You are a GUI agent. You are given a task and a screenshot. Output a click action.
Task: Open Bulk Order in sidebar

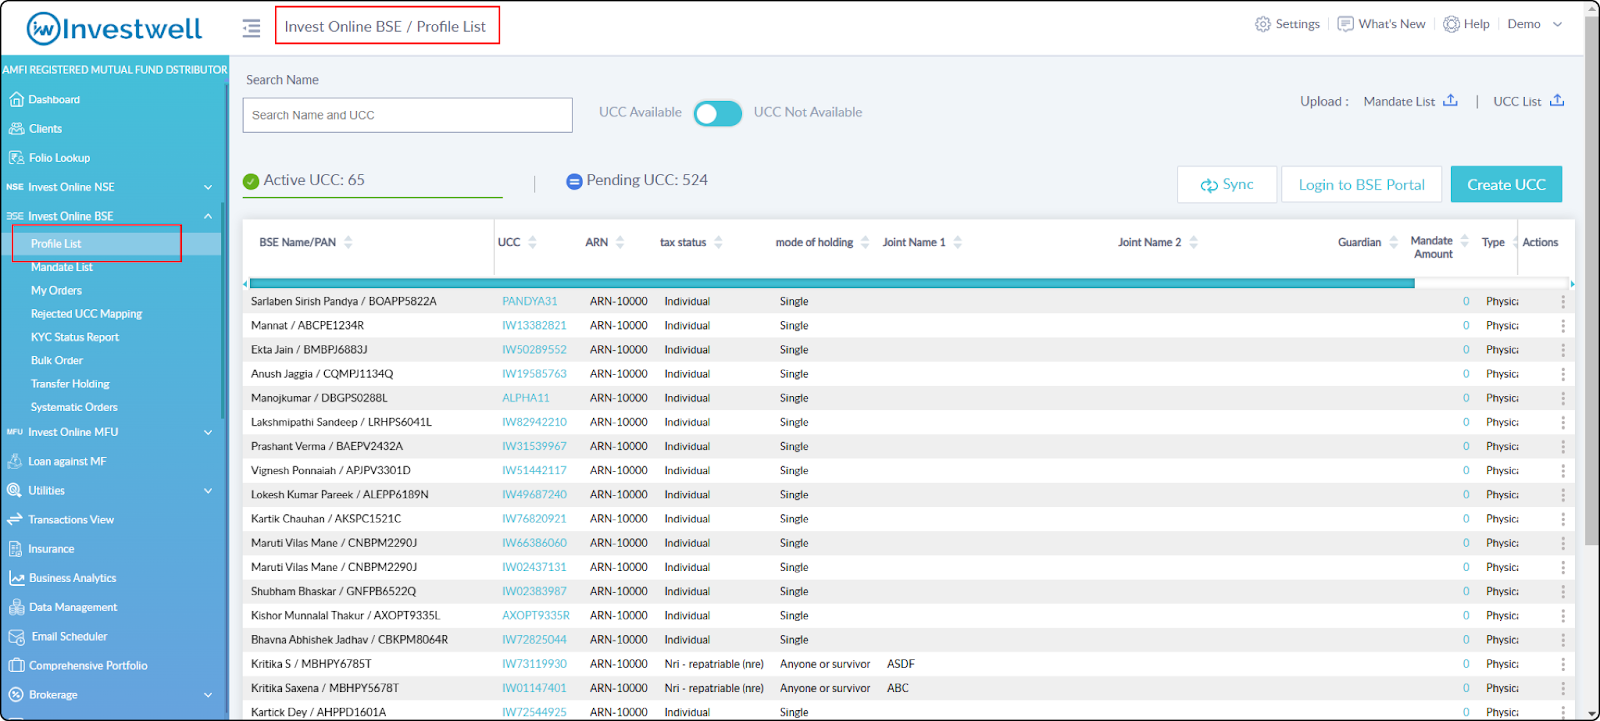(x=57, y=360)
